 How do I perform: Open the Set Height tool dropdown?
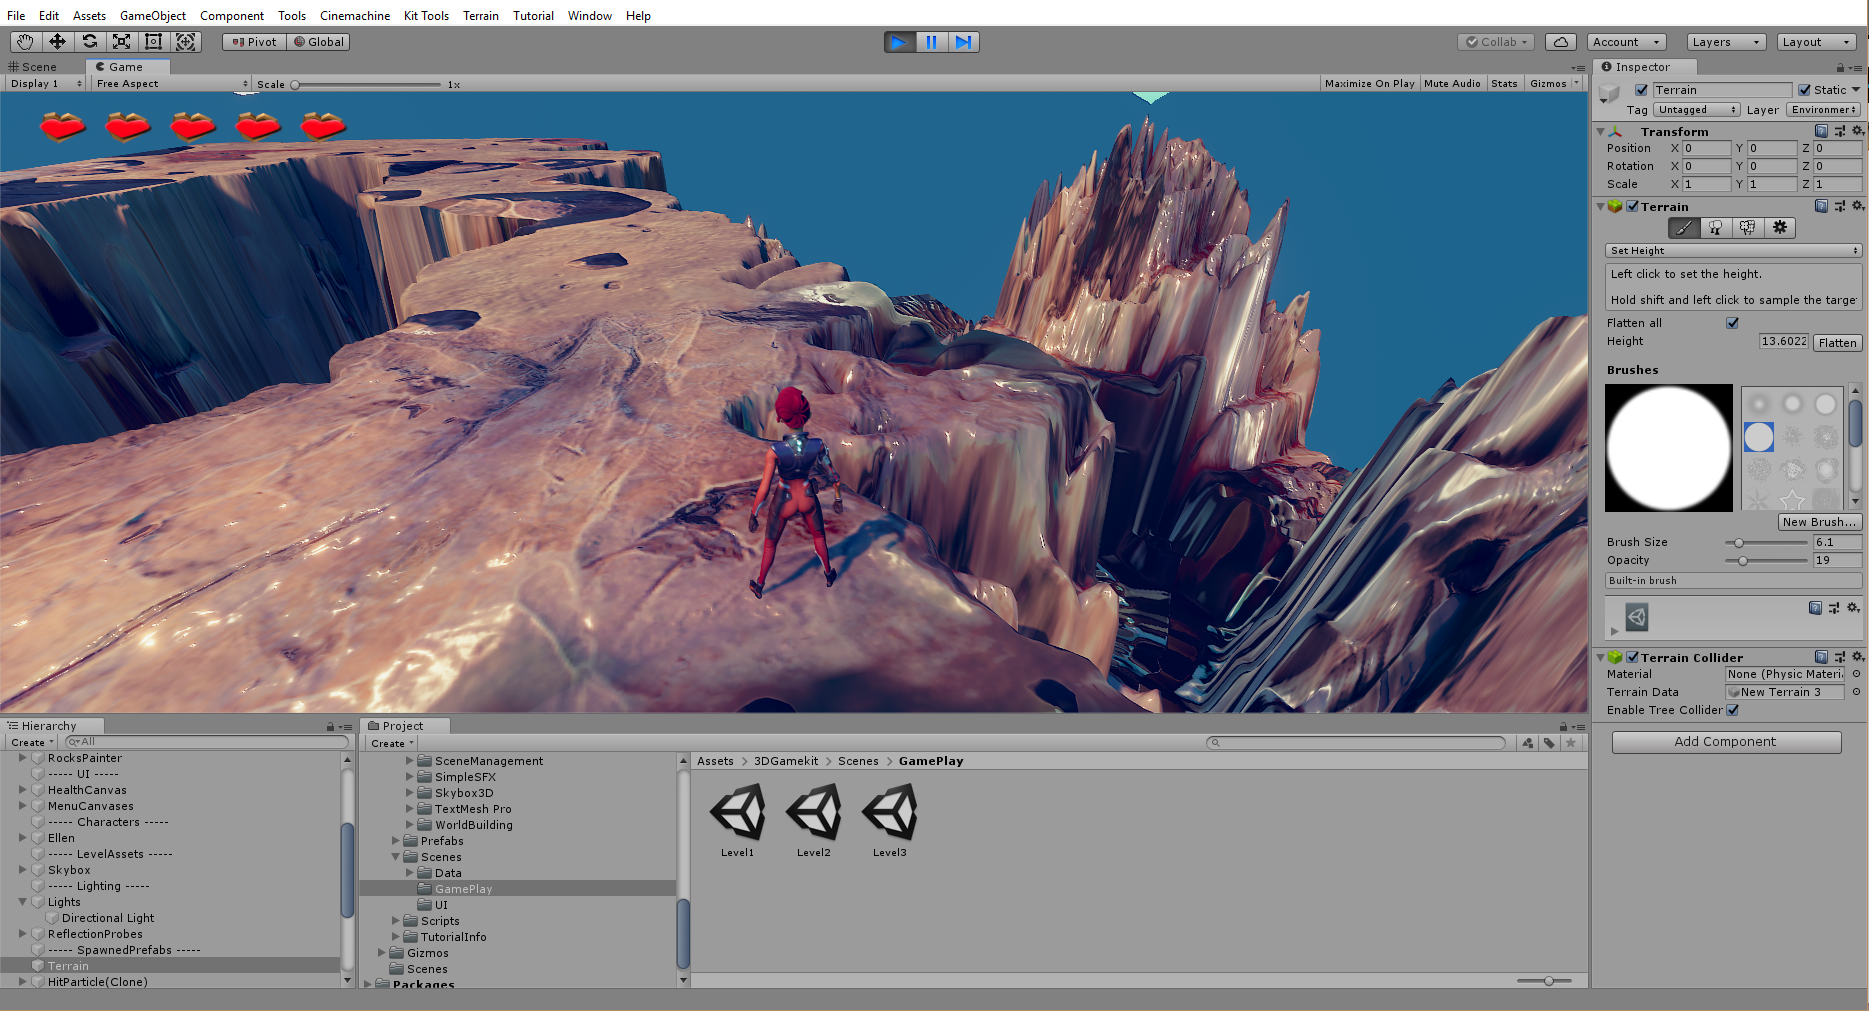1734,251
